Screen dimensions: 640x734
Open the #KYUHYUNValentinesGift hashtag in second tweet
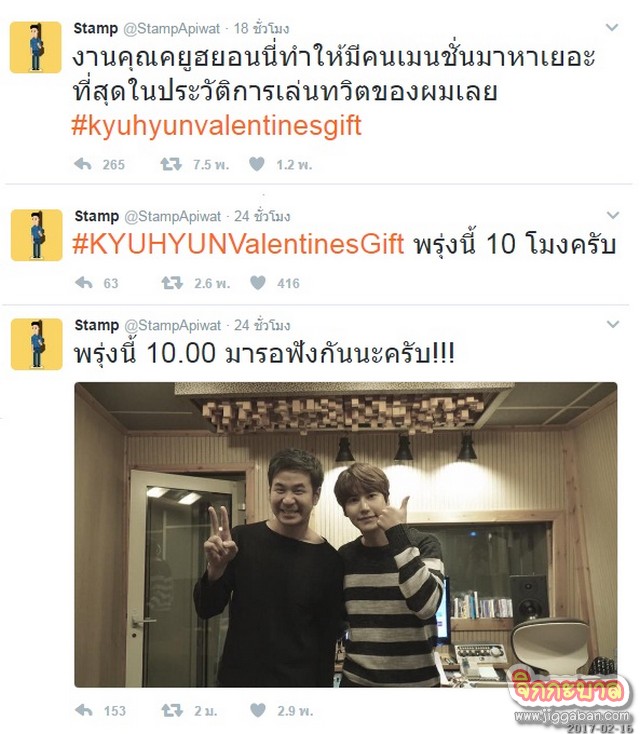pos(238,244)
